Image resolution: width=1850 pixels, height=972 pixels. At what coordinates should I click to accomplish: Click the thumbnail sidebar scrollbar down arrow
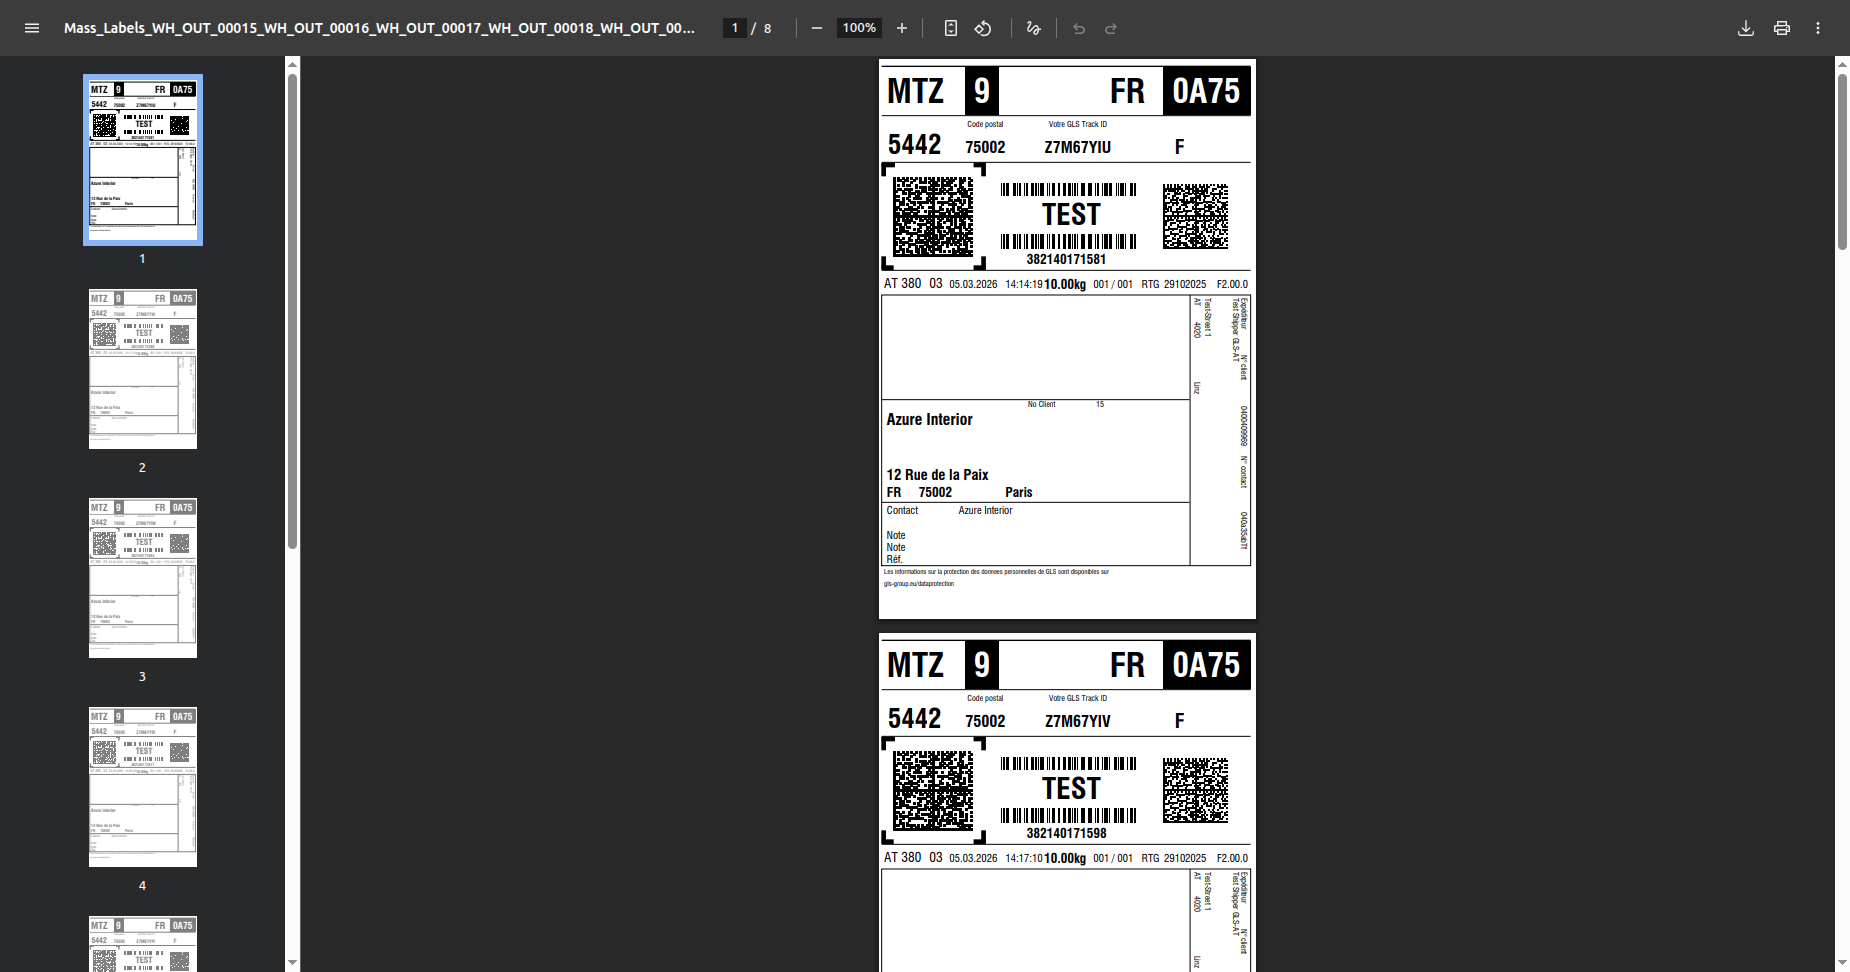pyautogui.click(x=292, y=962)
